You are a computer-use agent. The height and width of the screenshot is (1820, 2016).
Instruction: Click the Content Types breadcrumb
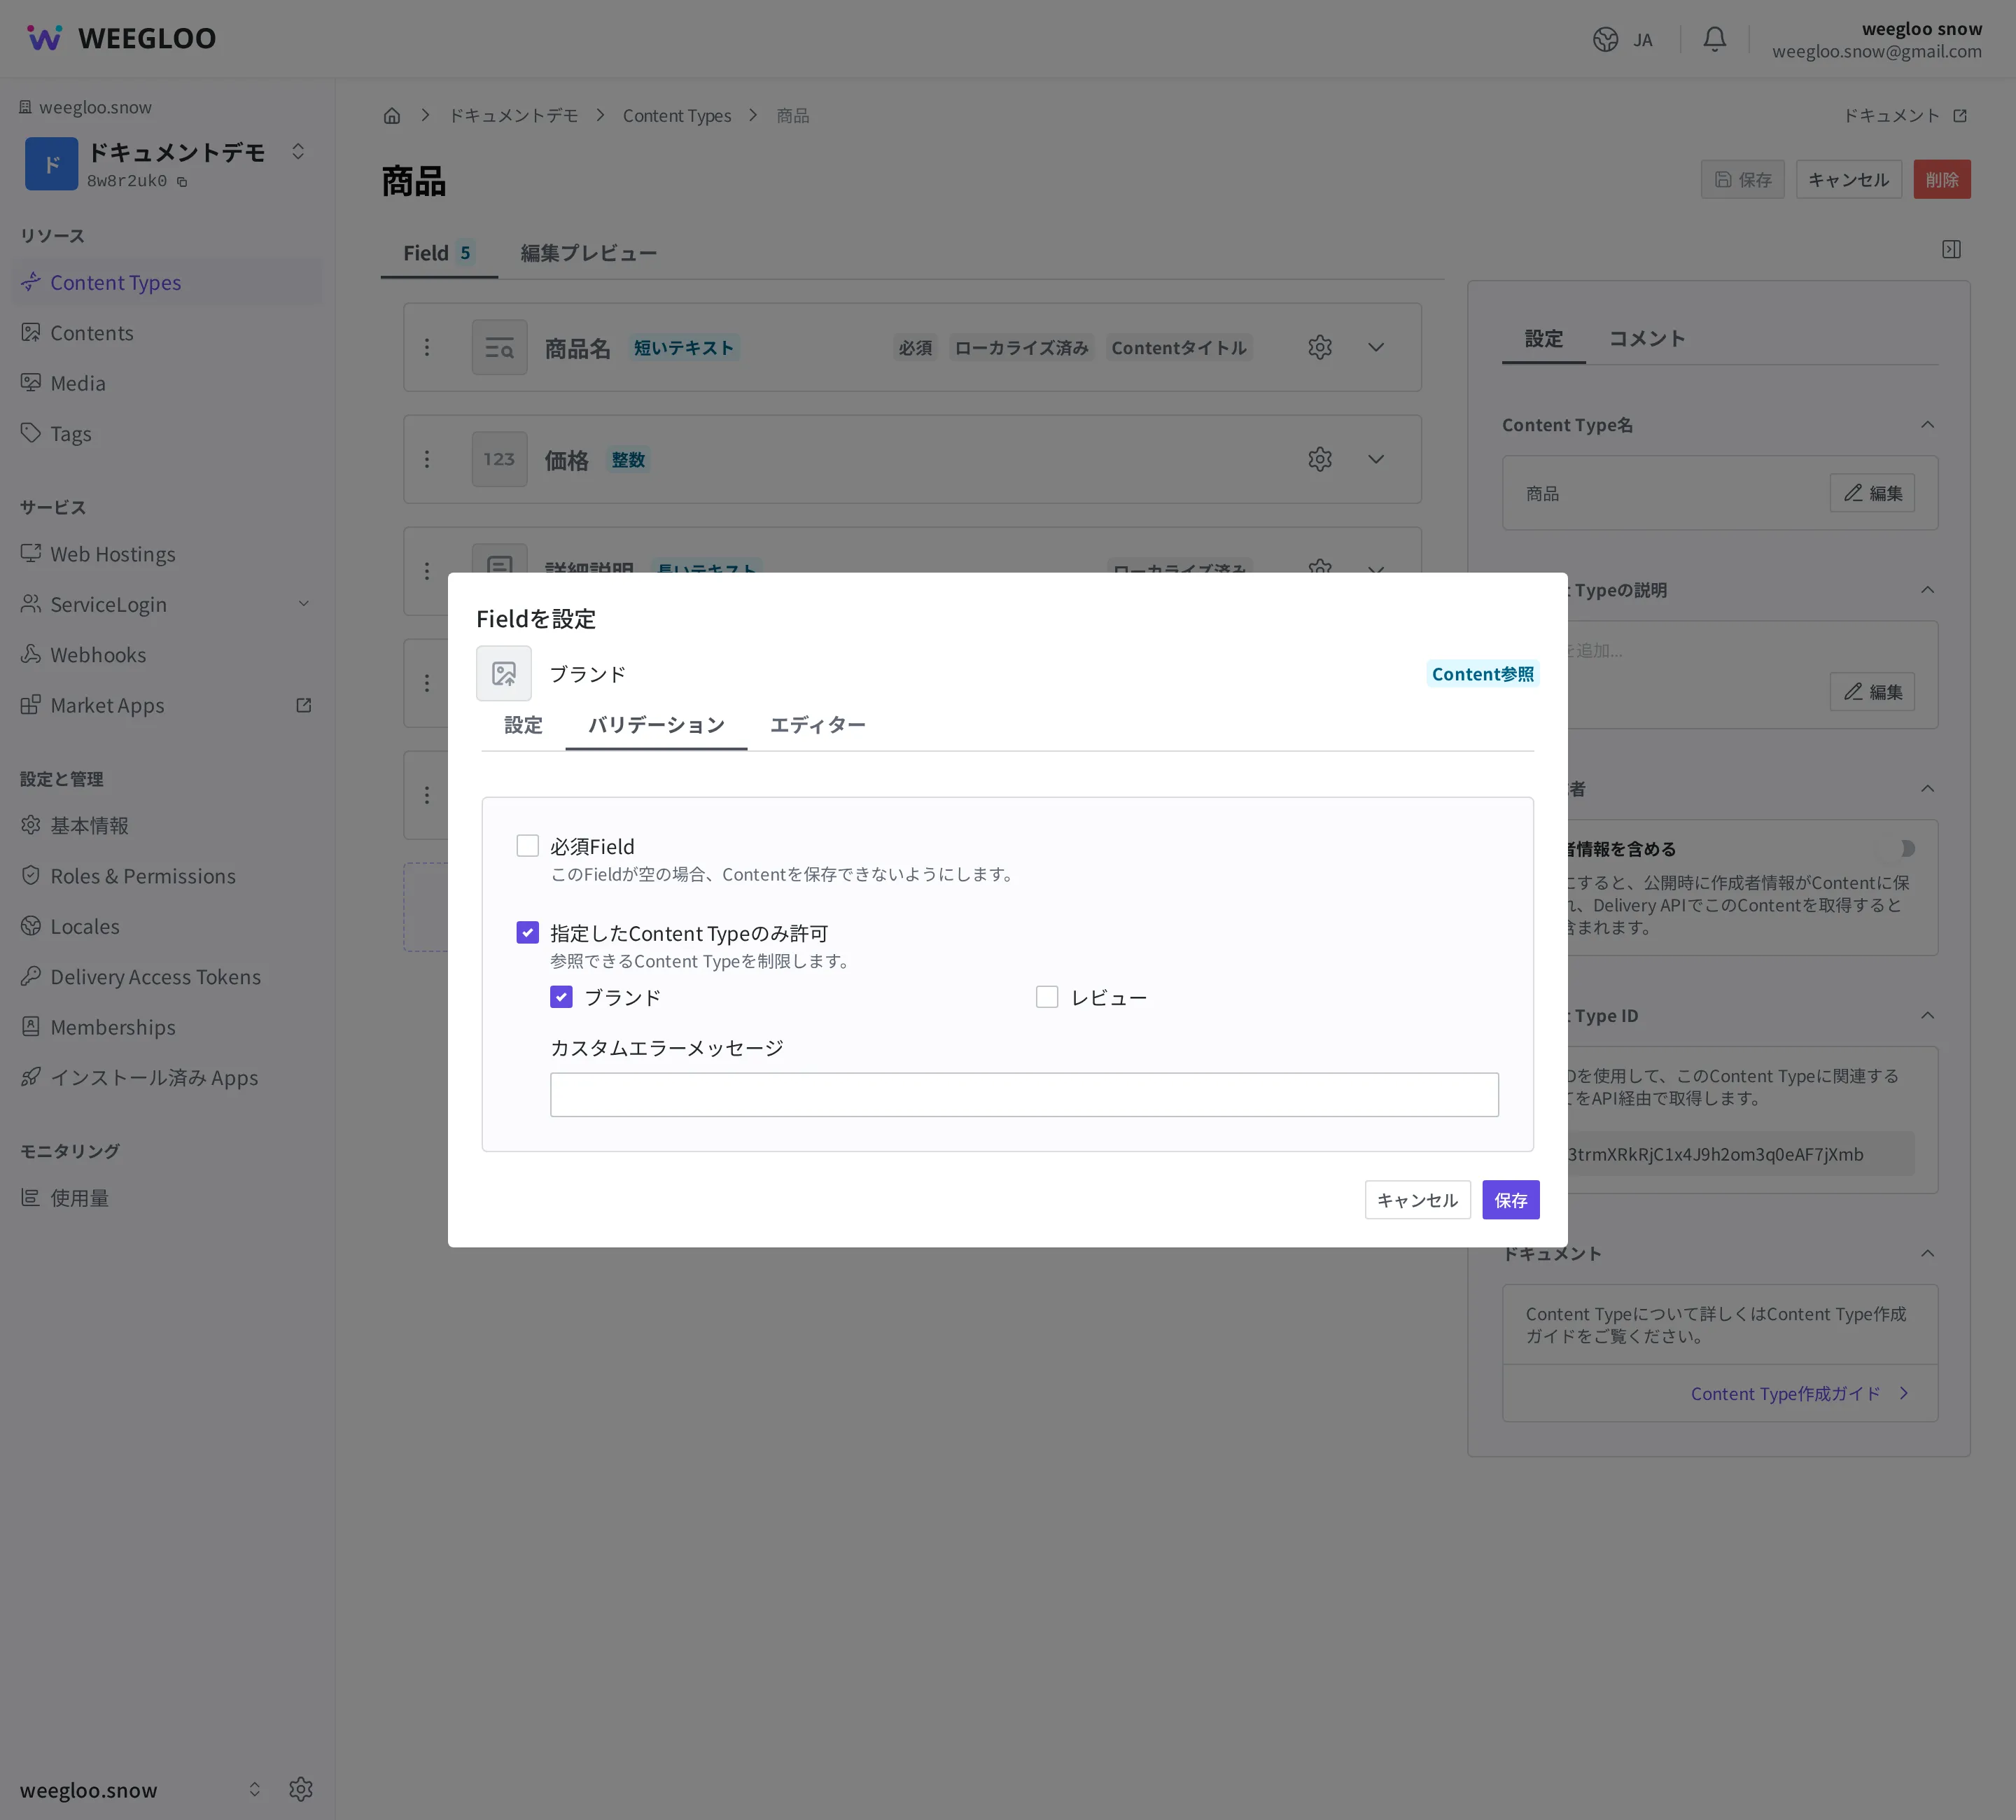[x=677, y=116]
